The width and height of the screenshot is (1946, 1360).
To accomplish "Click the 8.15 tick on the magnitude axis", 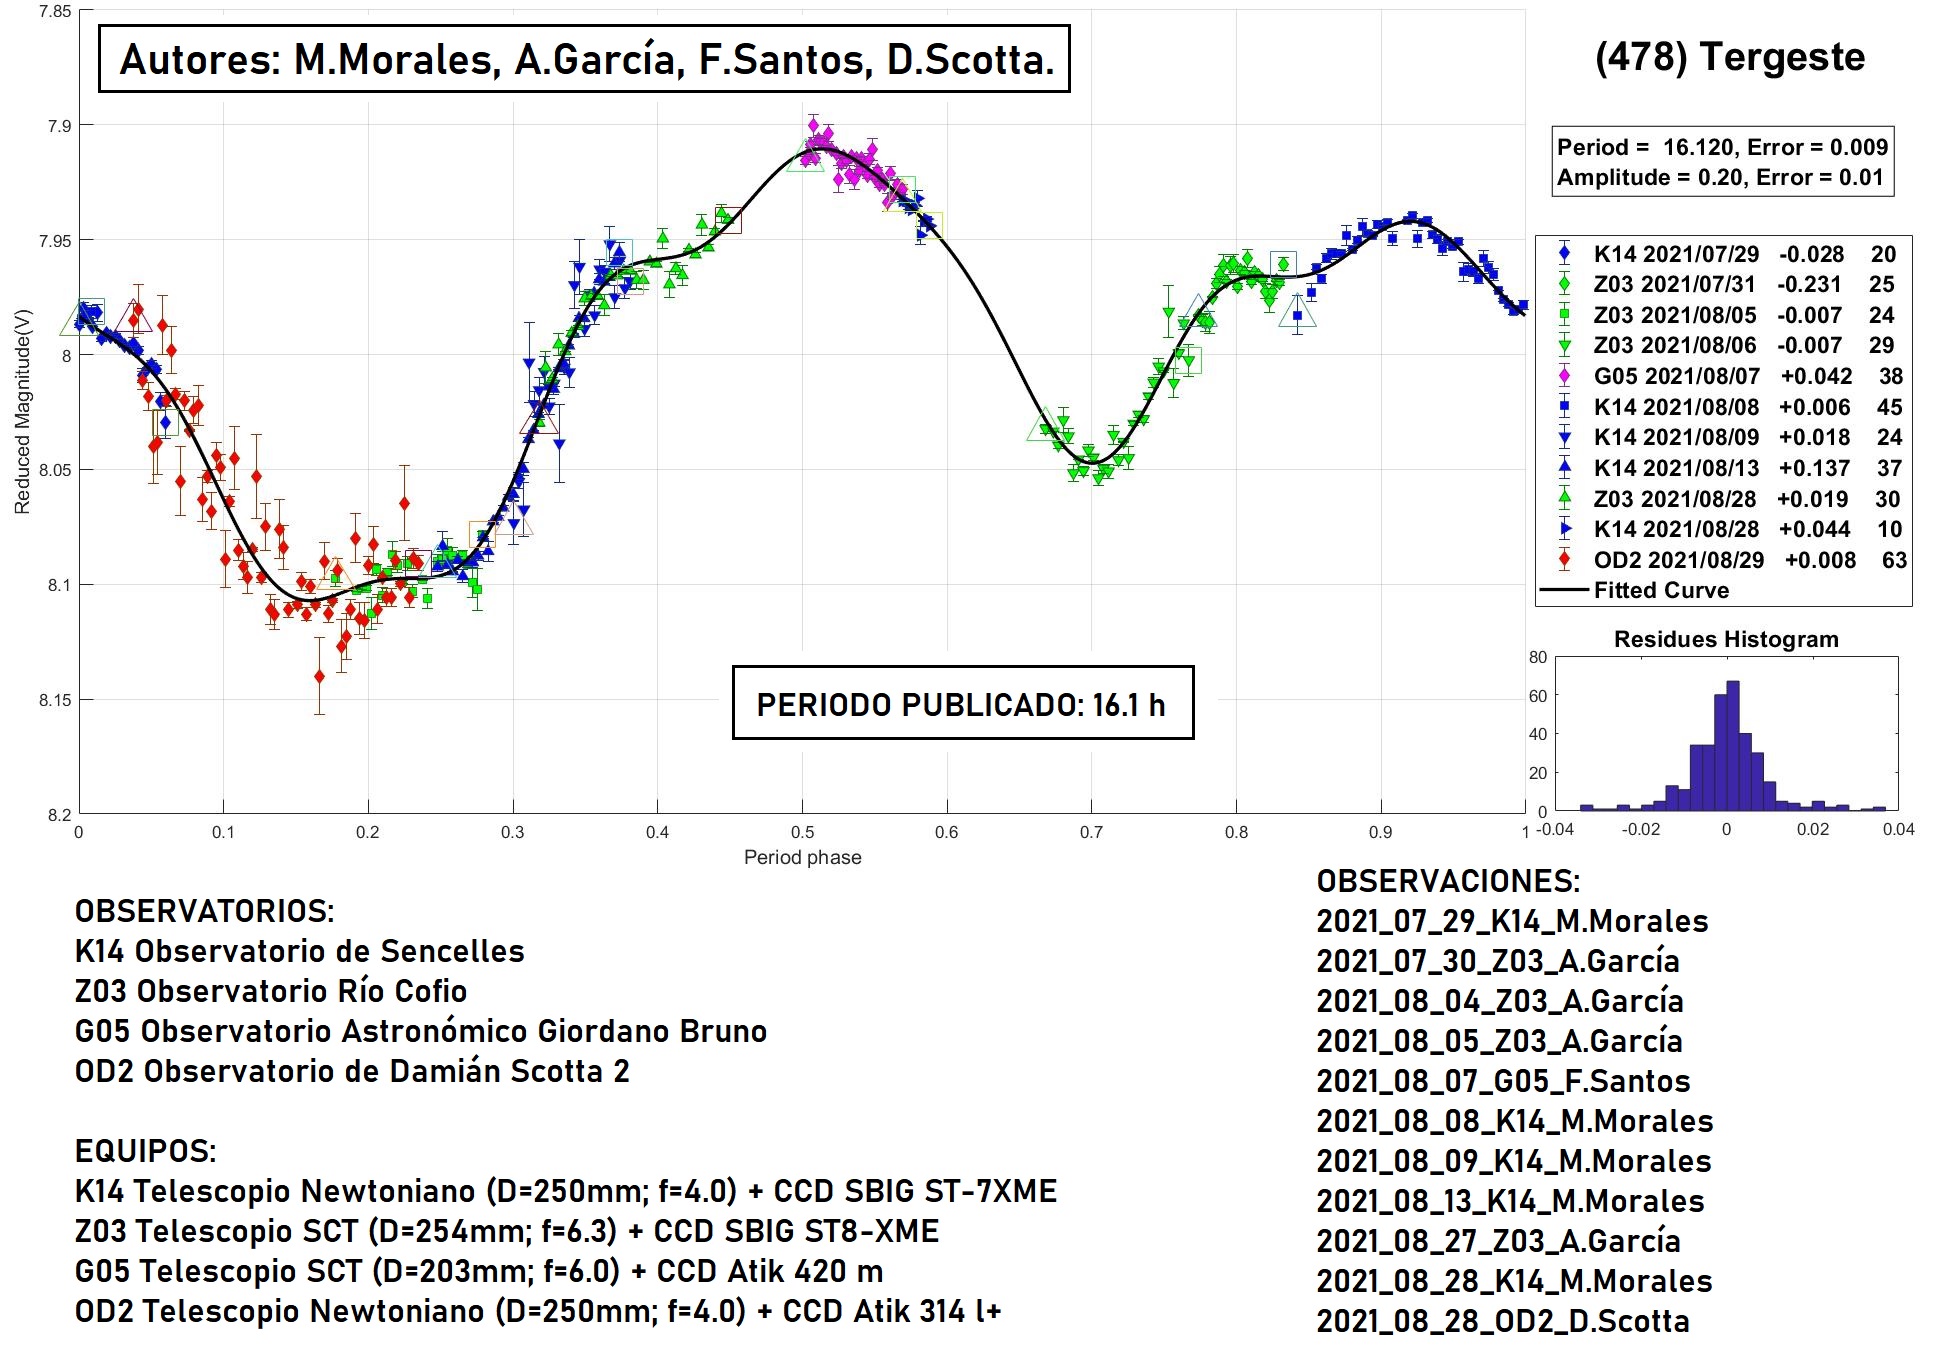I will [55, 700].
